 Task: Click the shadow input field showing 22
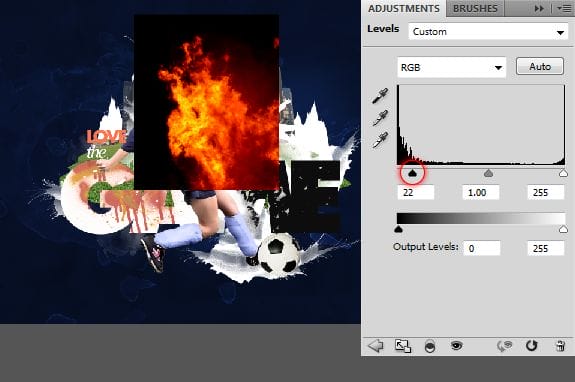[x=416, y=192]
